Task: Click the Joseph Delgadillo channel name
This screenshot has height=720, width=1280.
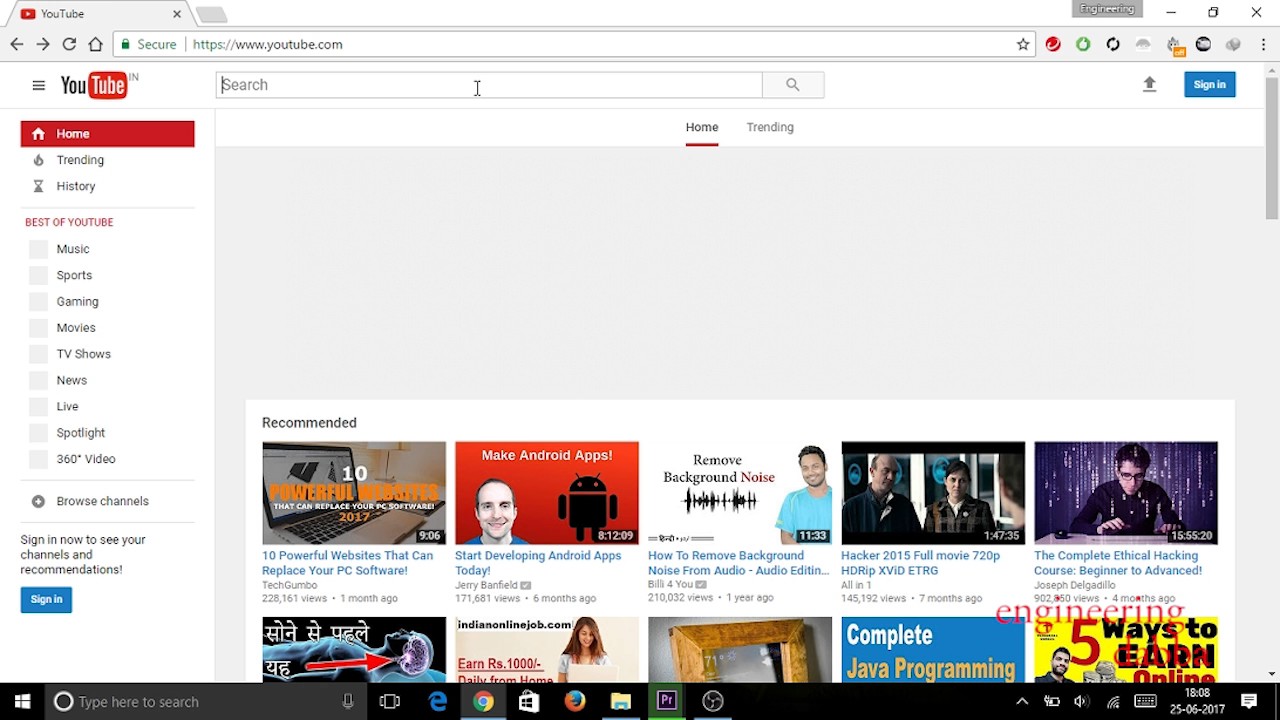Action: point(1075,585)
